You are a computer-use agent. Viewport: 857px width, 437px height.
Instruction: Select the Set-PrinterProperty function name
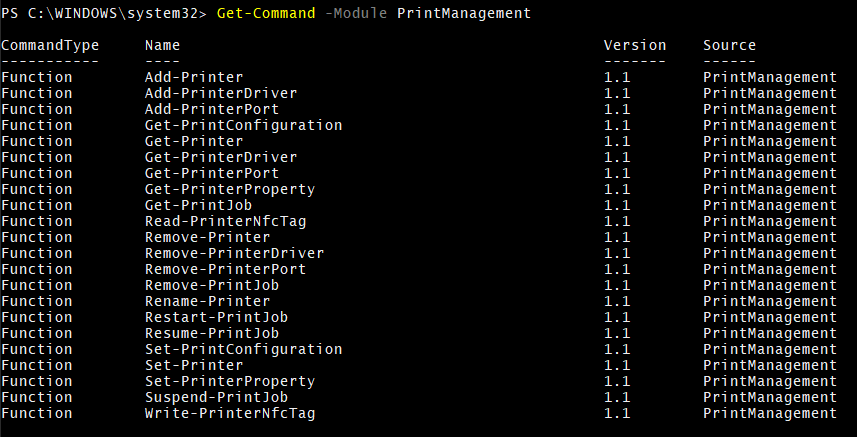(x=230, y=381)
